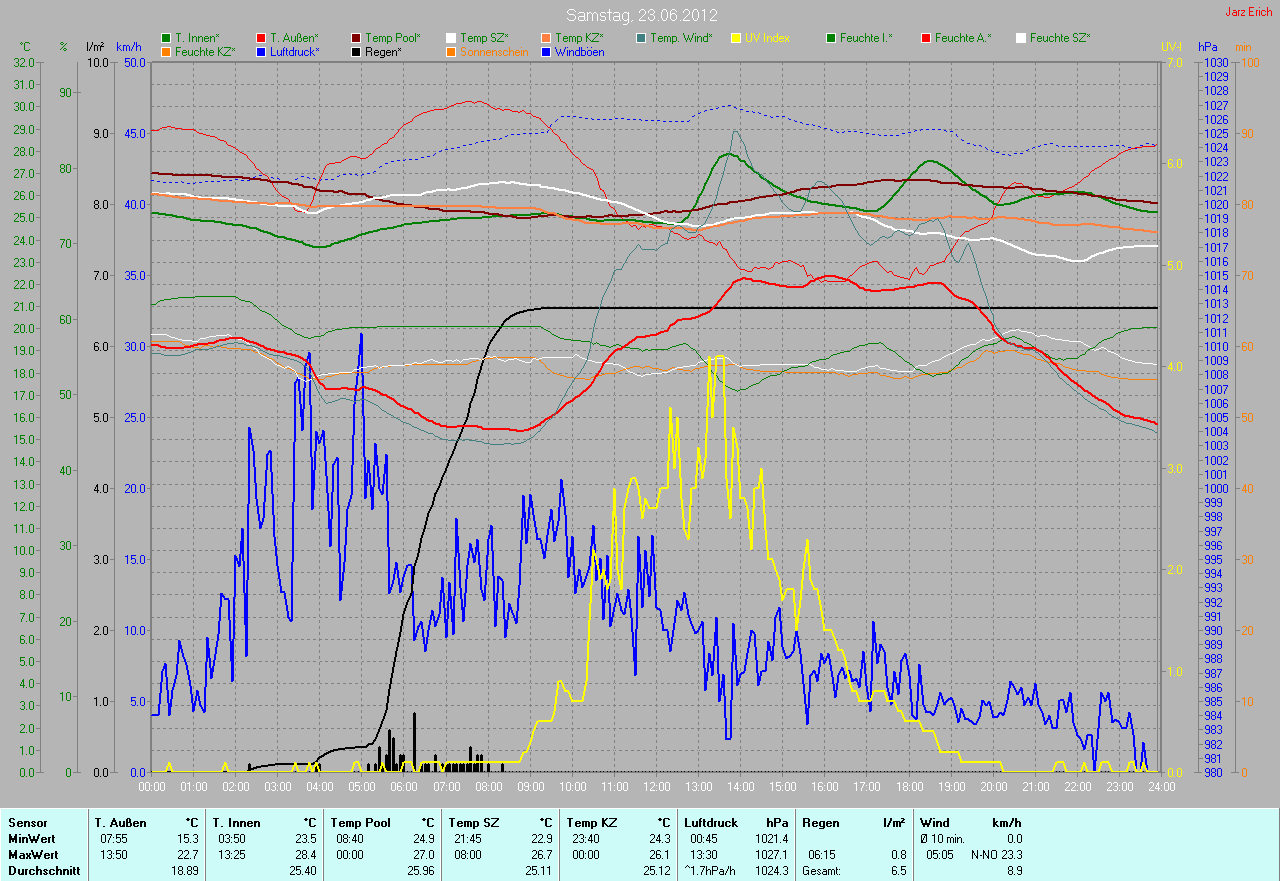Toggle the Feuchte SZ series label

[1060, 38]
